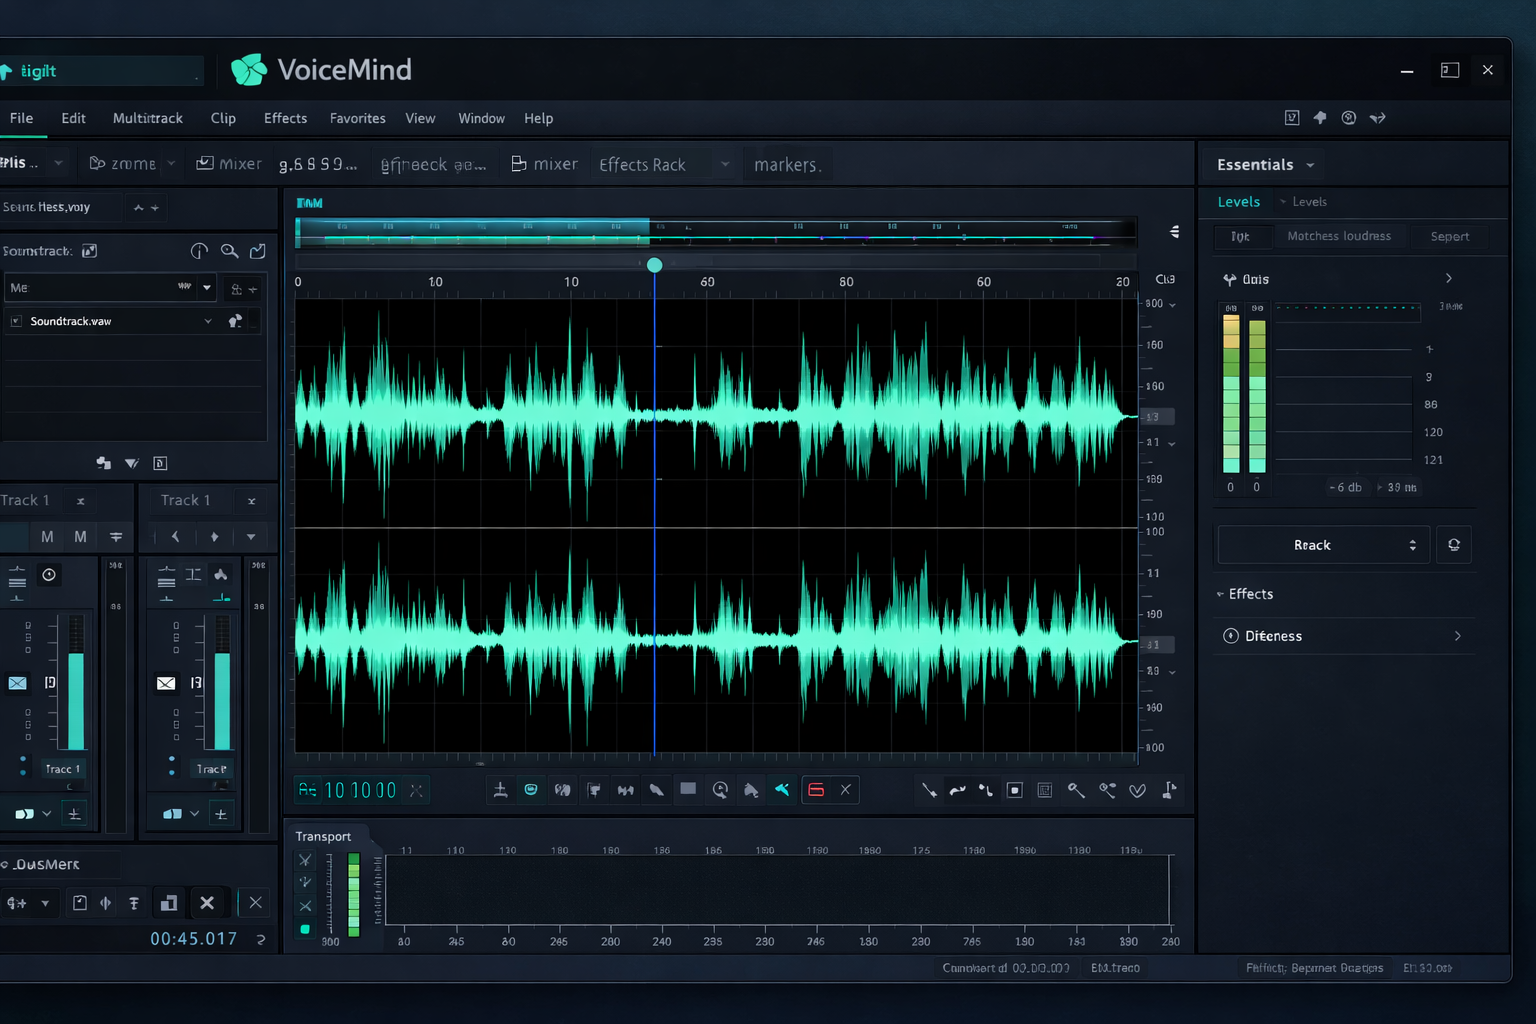Toggle the green record-enable square in Transport panel
Viewport: 1536px width, 1024px height.
[305, 929]
